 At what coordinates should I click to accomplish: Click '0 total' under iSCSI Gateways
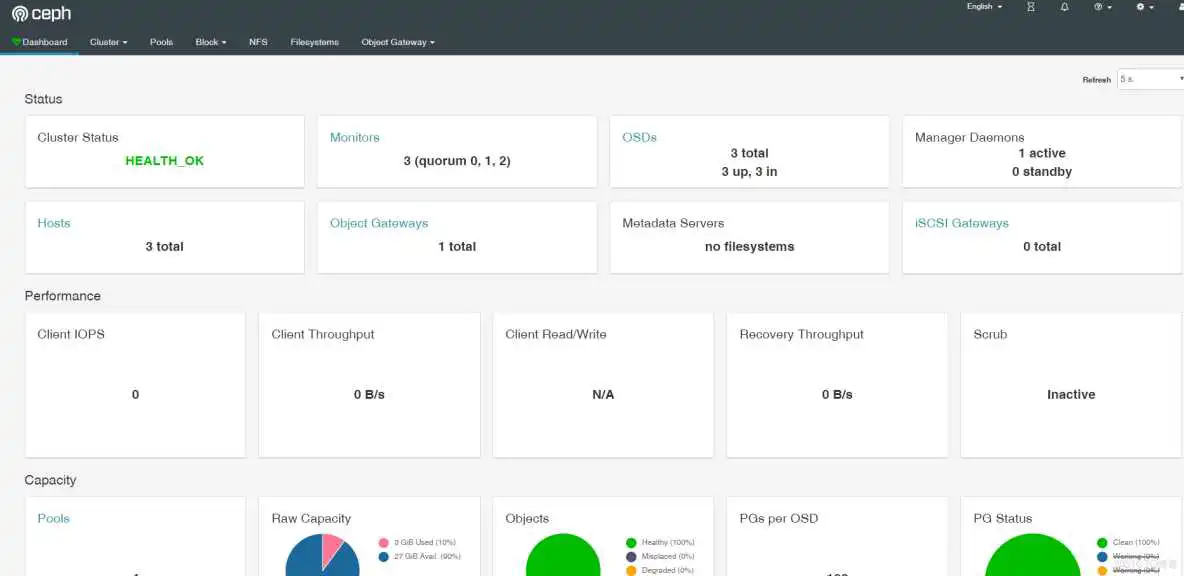1042,247
